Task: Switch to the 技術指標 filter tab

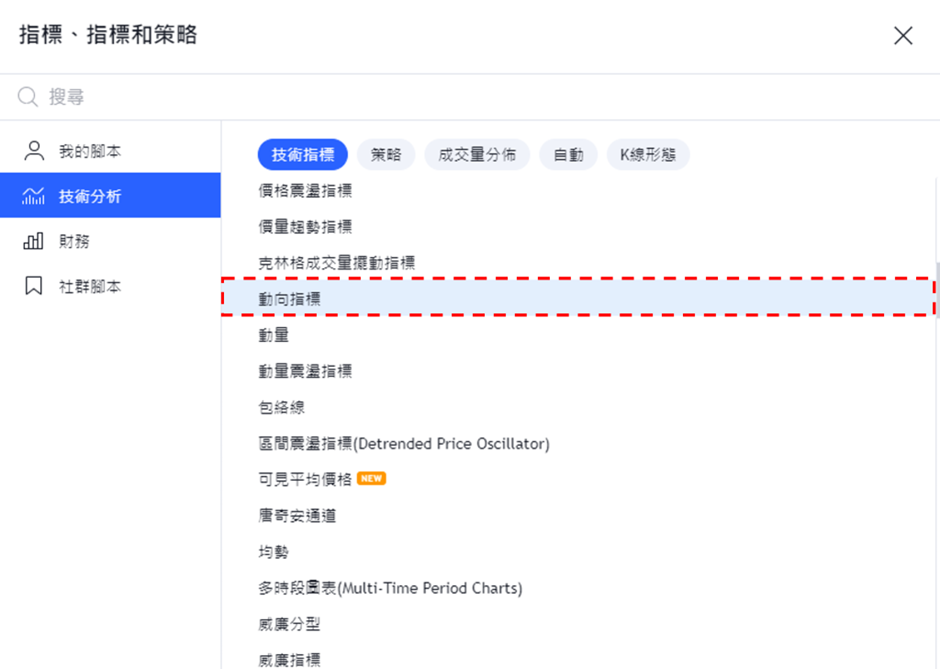Action: 302,154
